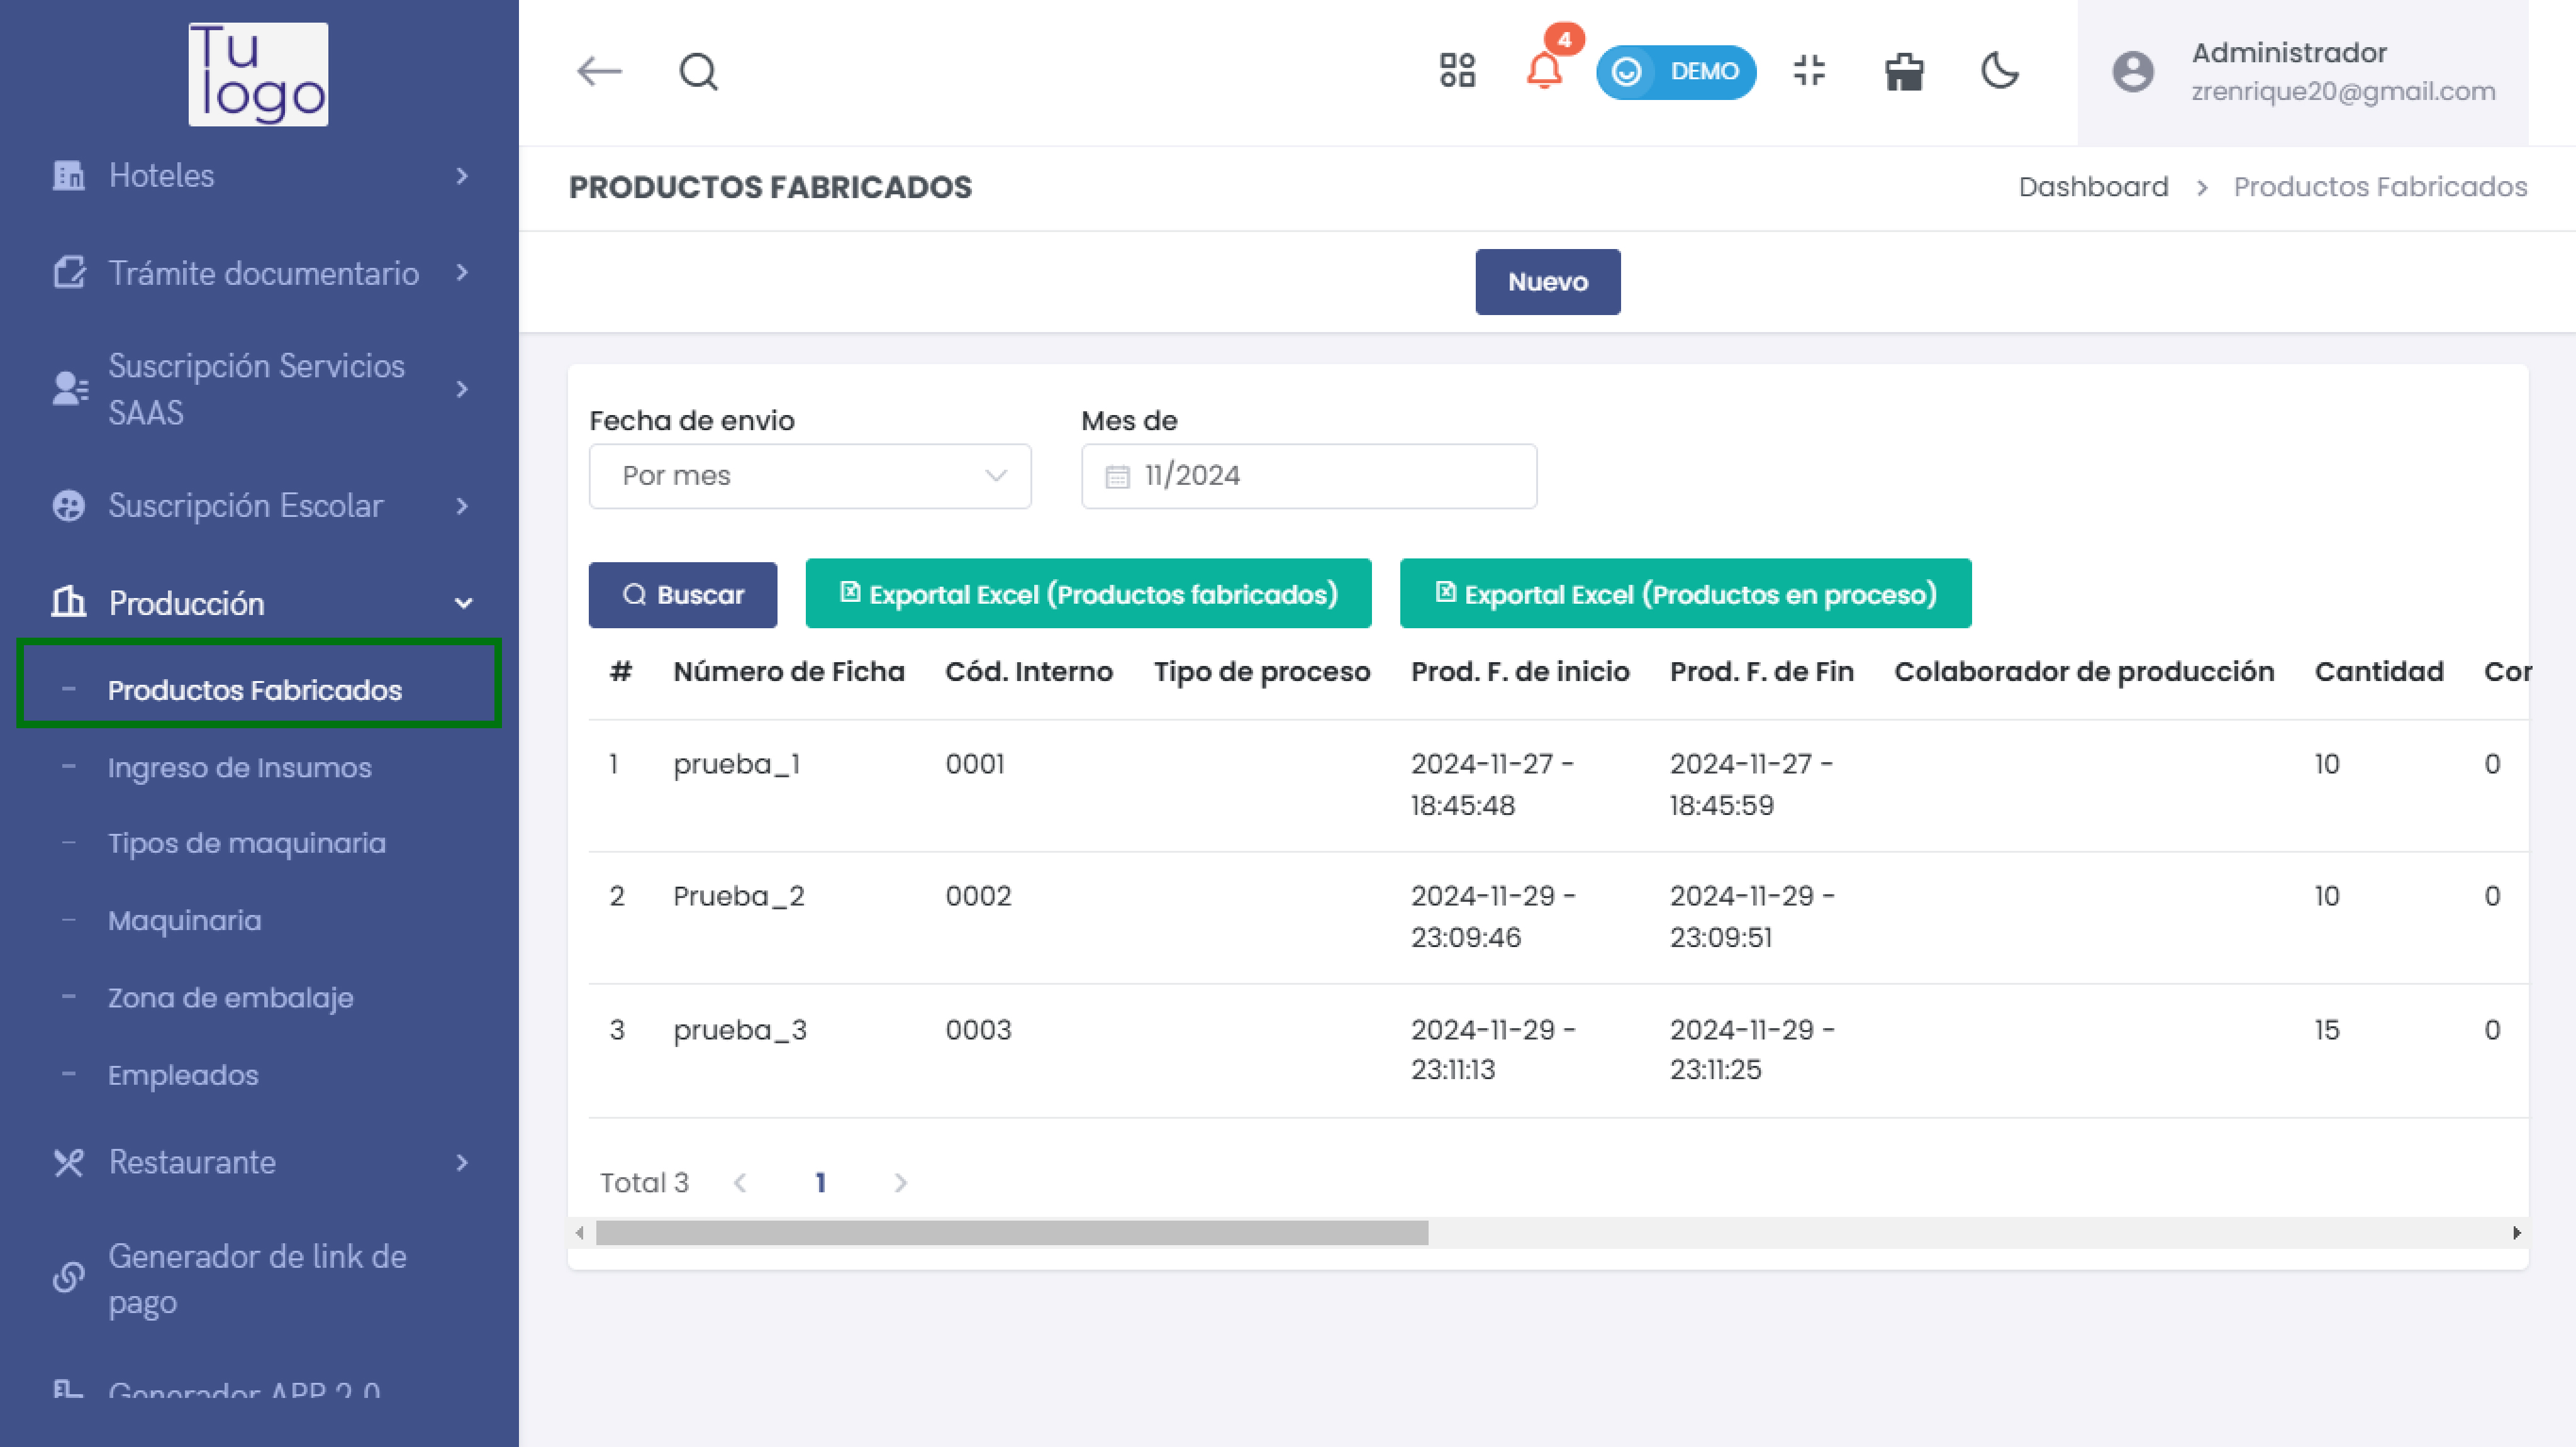Open the Fecha de envio dropdown
Screen dimensions: 2576x1447
[809, 476]
